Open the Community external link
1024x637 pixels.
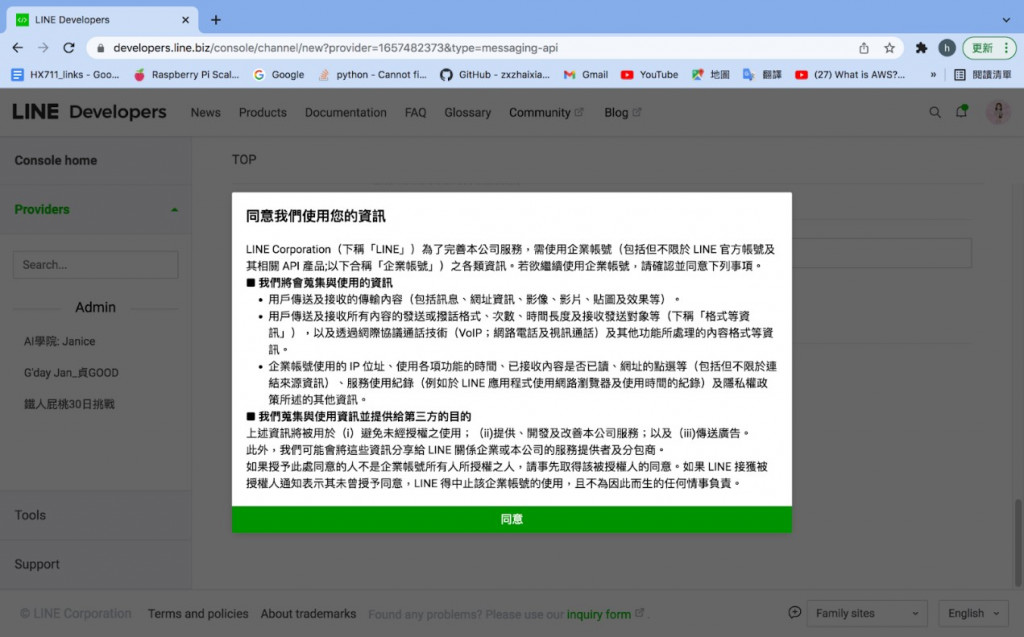(546, 112)
